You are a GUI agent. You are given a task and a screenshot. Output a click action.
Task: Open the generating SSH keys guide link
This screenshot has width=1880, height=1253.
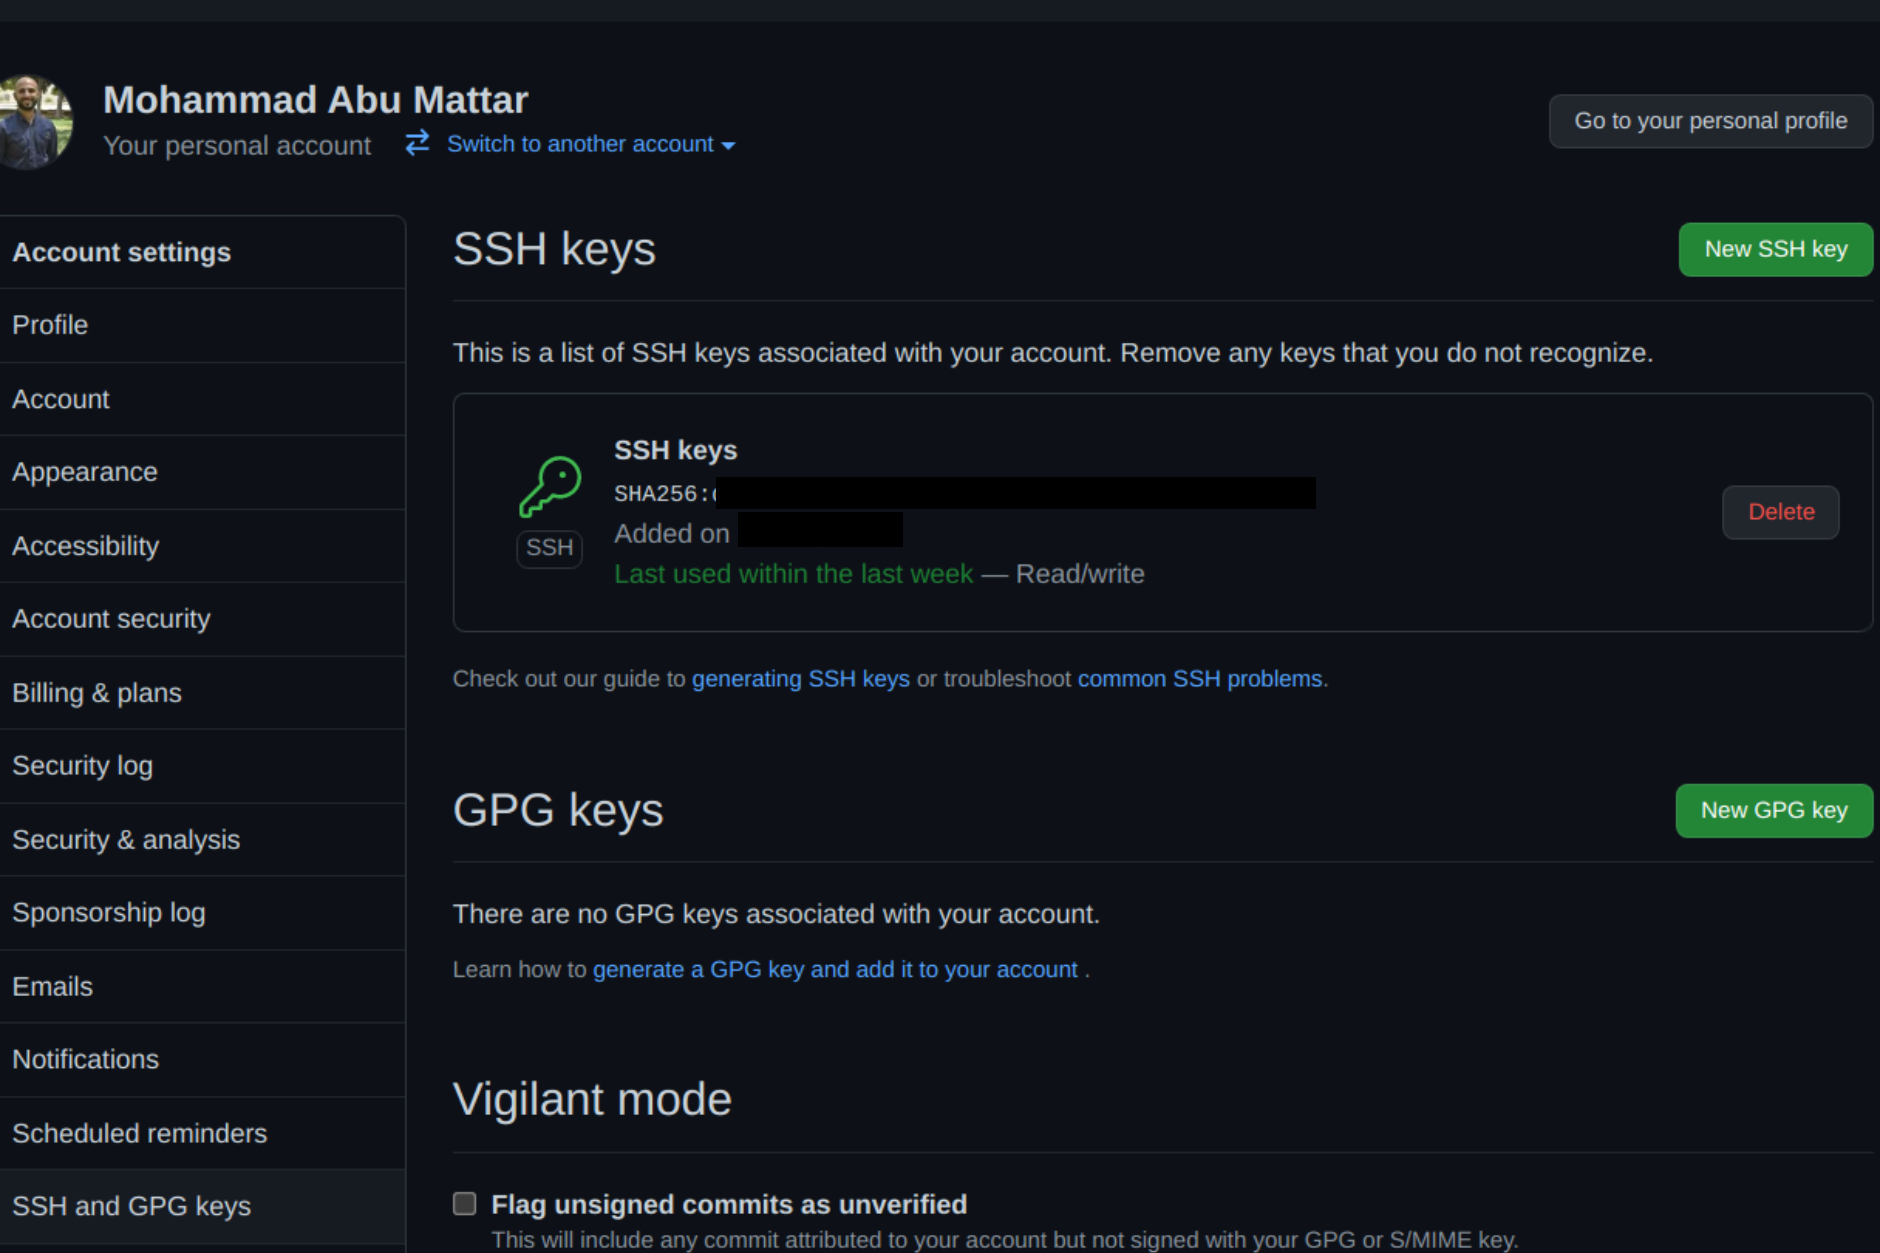[800, 678]
